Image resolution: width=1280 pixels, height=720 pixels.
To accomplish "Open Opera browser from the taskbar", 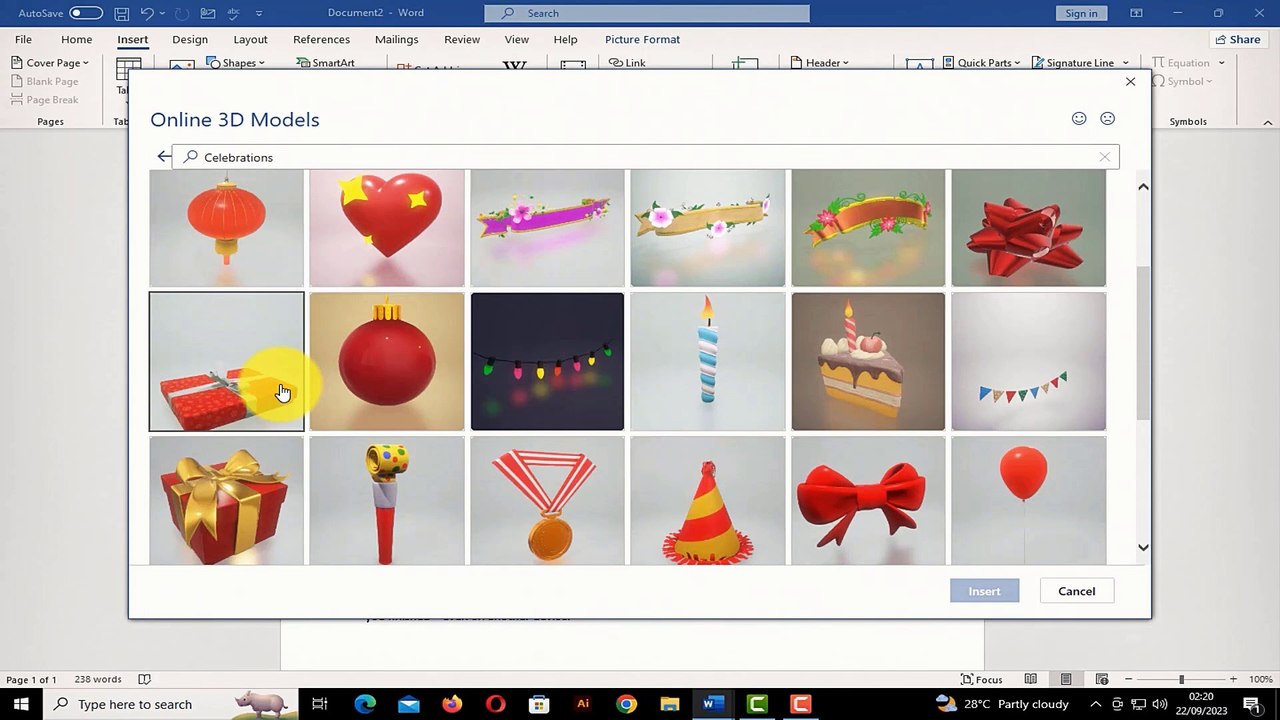I will [x=496, y=704].
